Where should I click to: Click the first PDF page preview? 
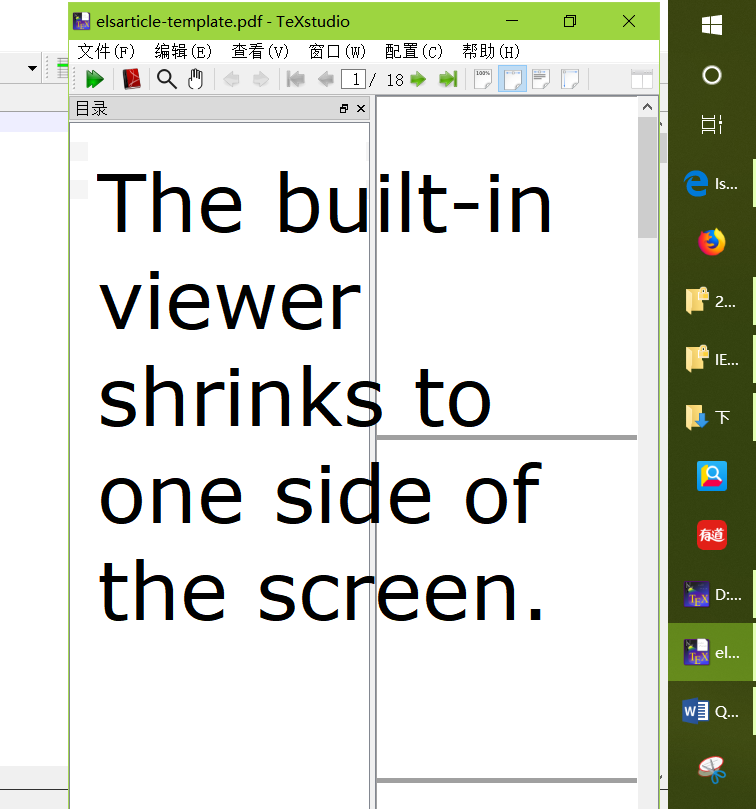[507, 266]
